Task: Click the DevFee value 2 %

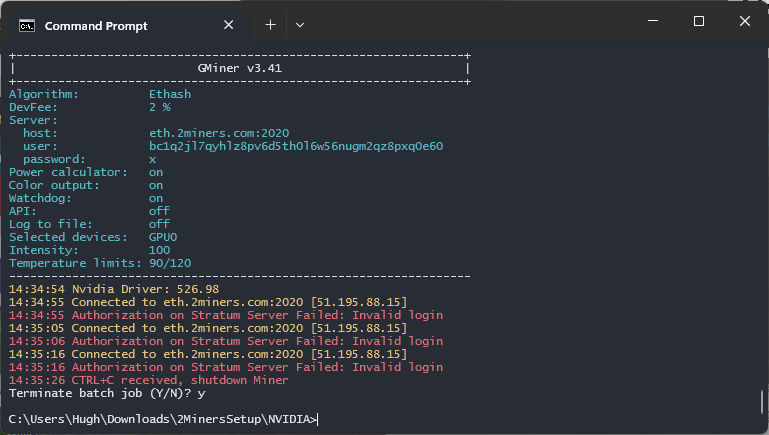Action: point(160,107)
